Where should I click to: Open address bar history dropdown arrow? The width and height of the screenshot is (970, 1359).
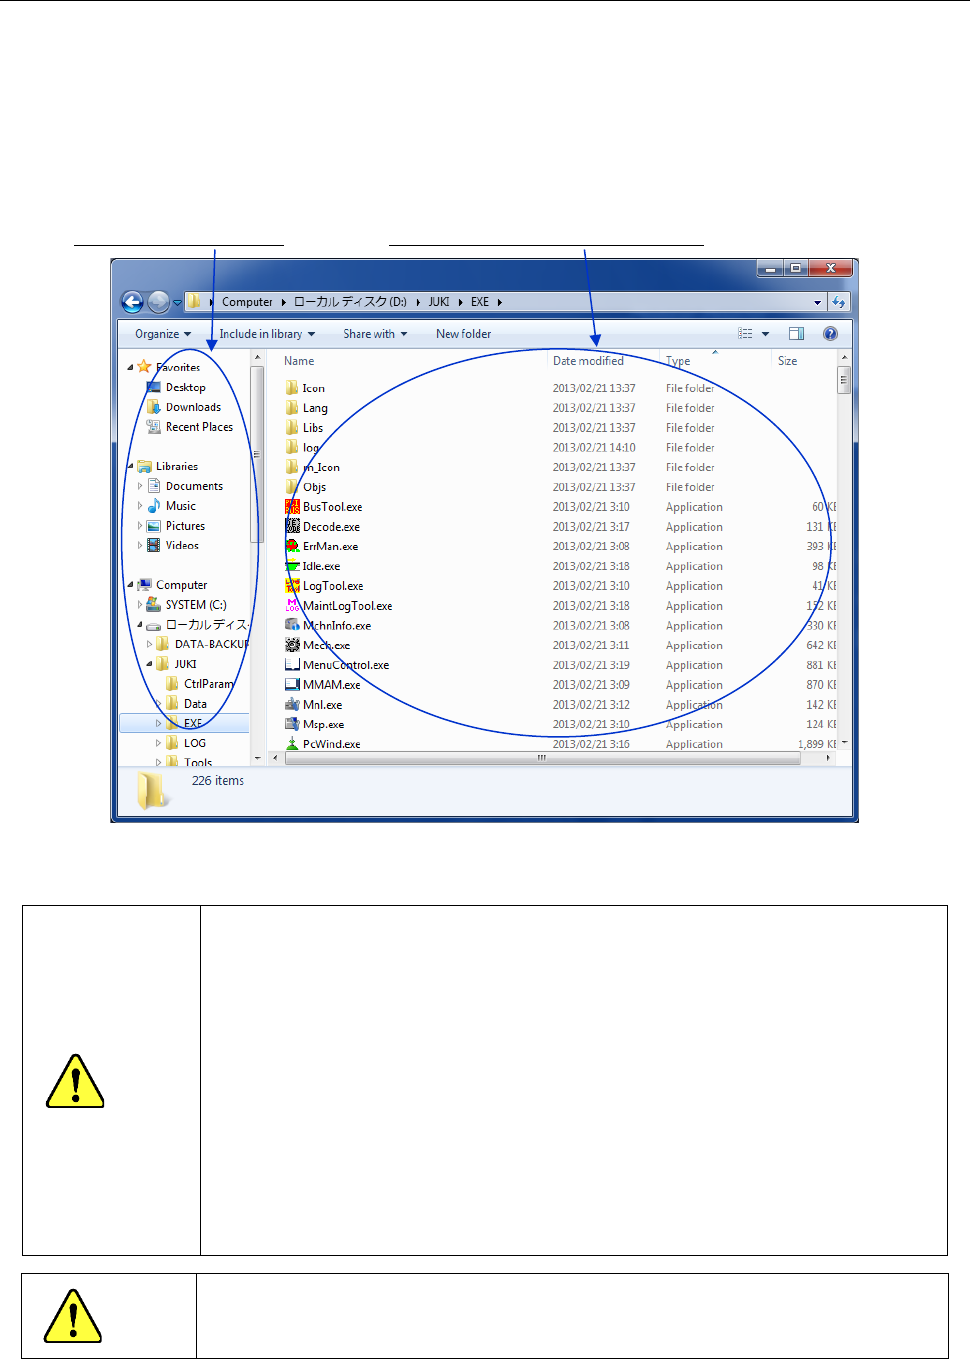(818, 302)
